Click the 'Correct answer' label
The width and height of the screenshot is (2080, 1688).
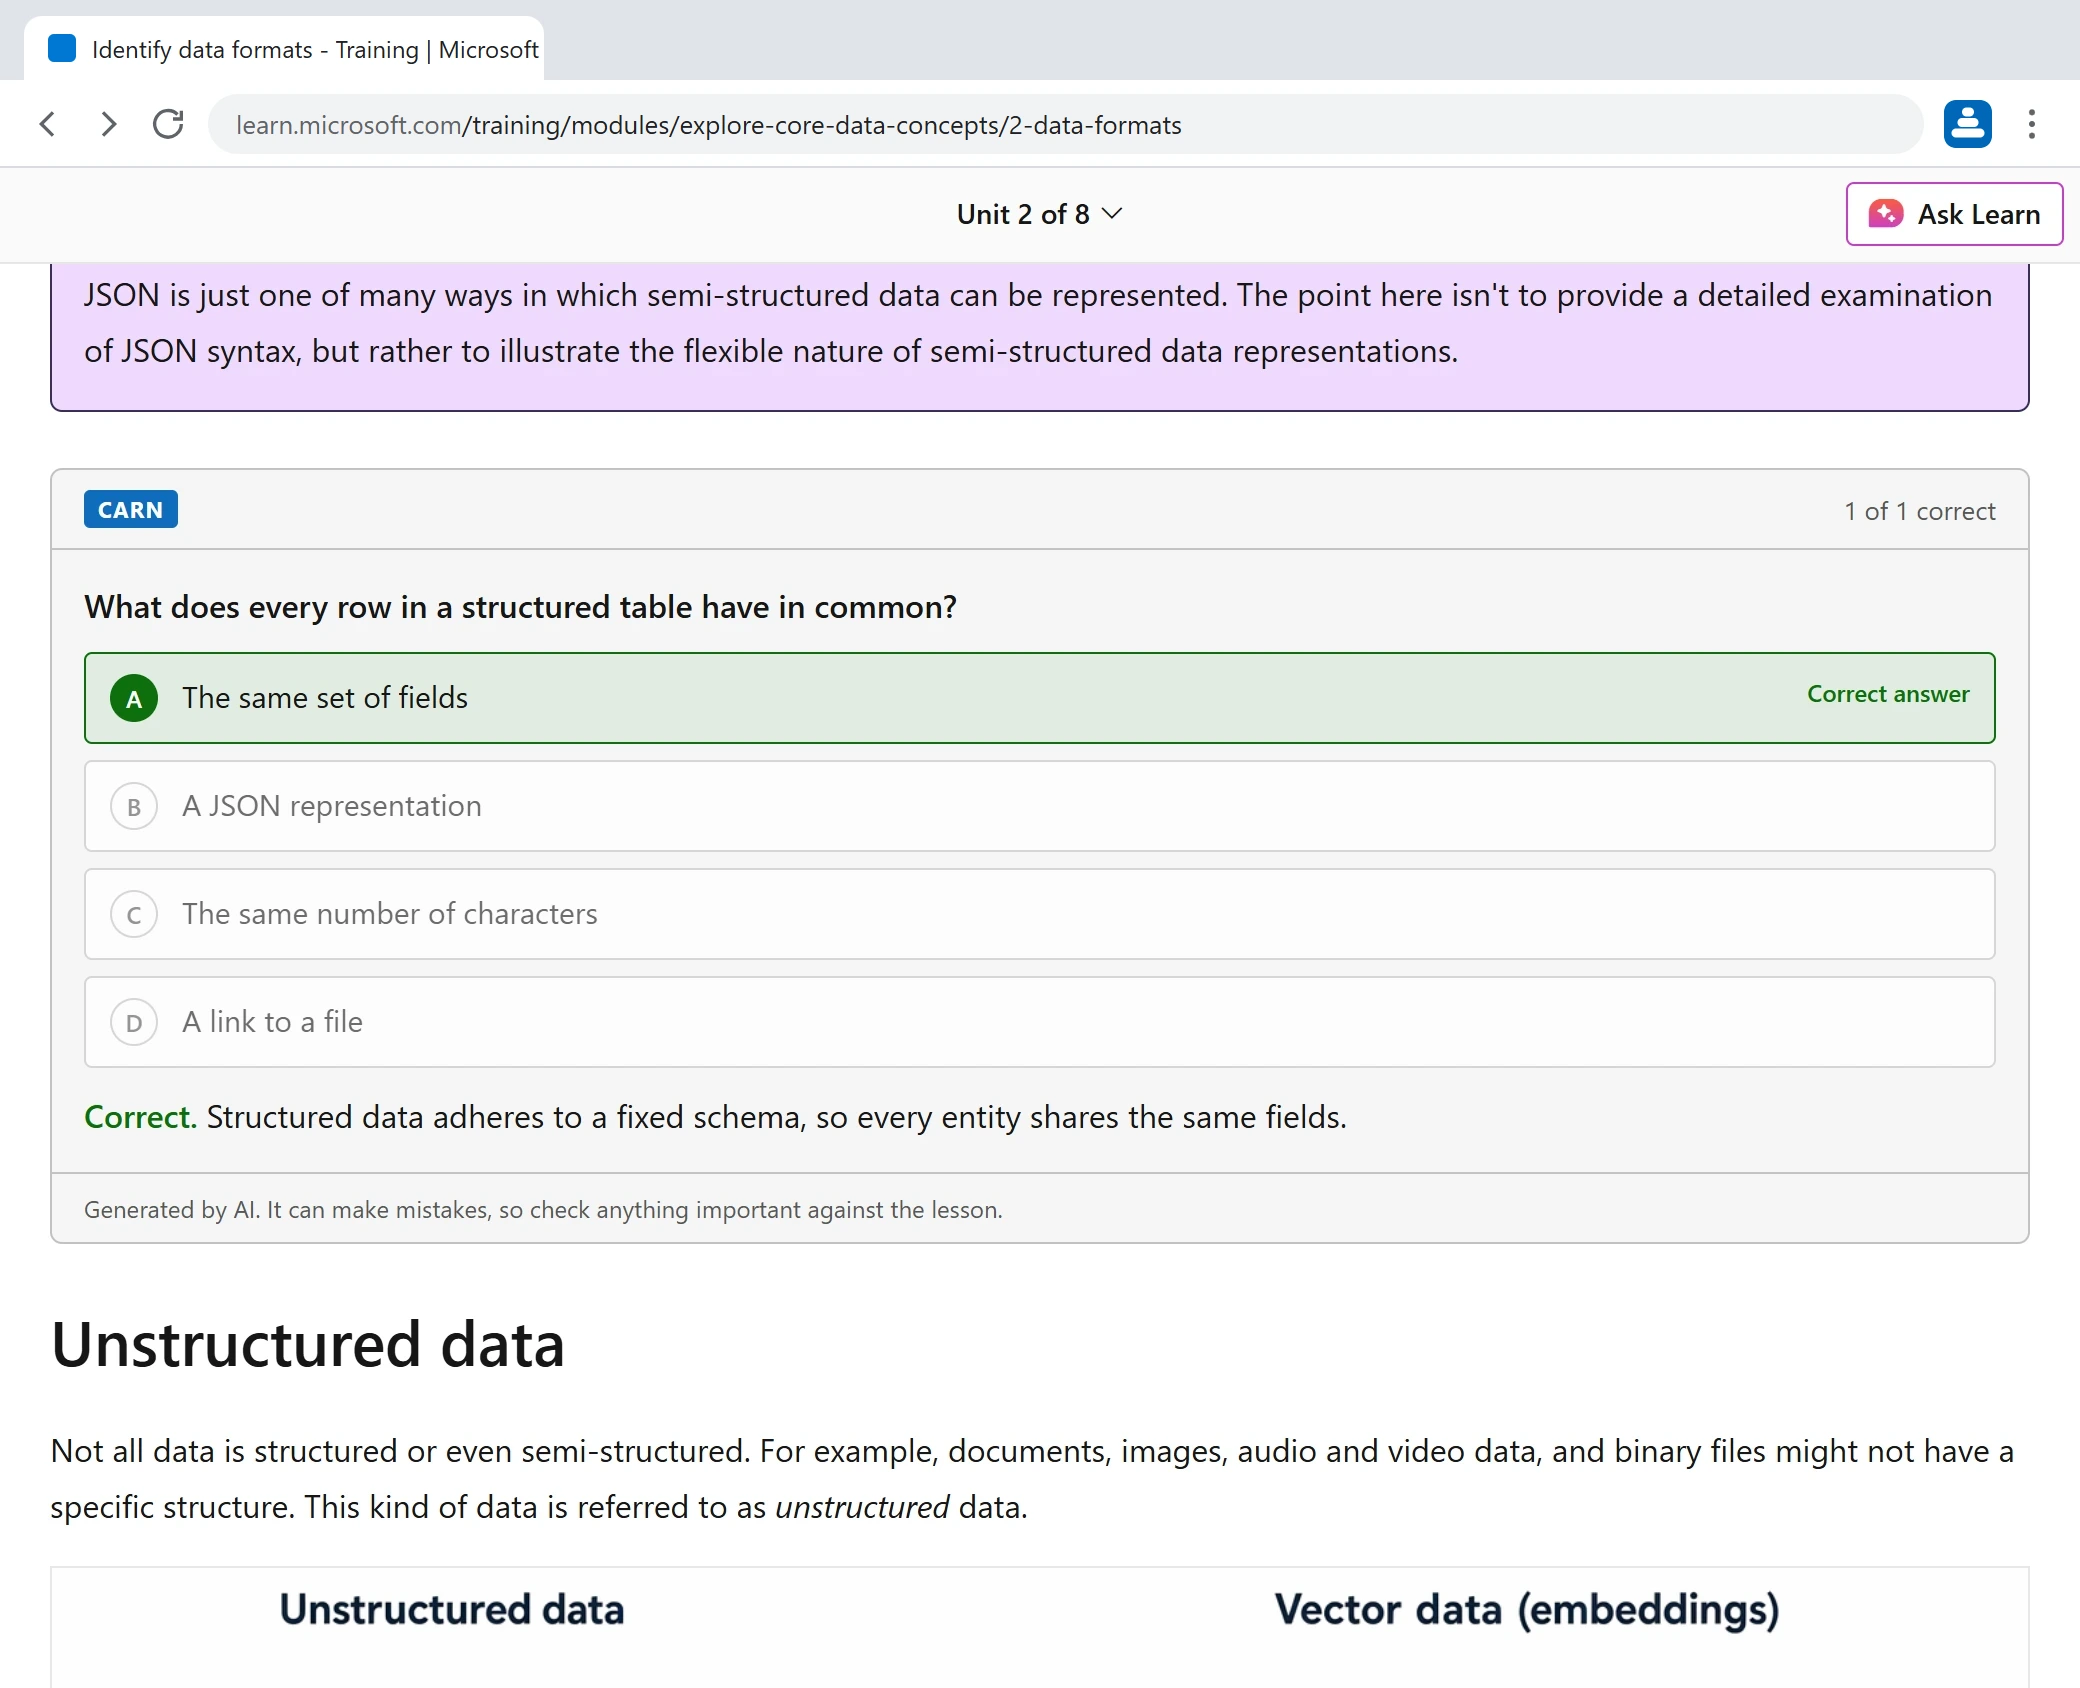pyautogui.click(x=1887, y=694)
